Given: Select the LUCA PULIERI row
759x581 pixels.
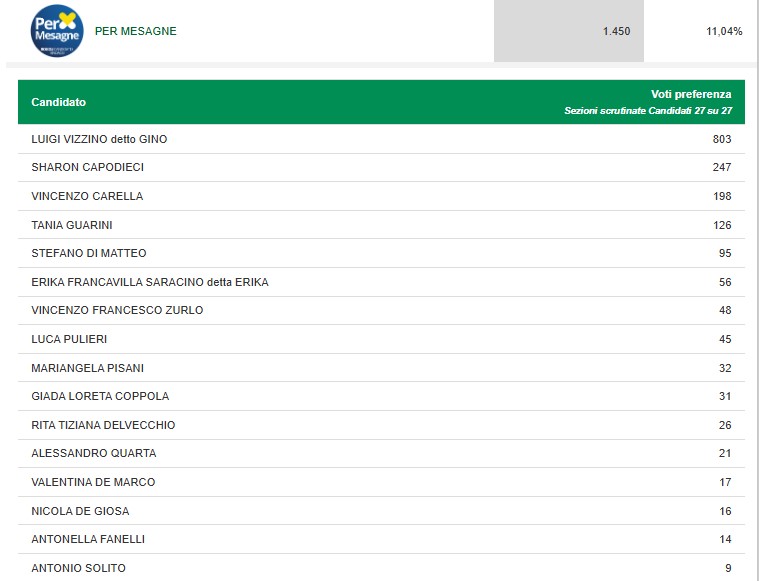Looking at the screenshot, I should point(381,339).
